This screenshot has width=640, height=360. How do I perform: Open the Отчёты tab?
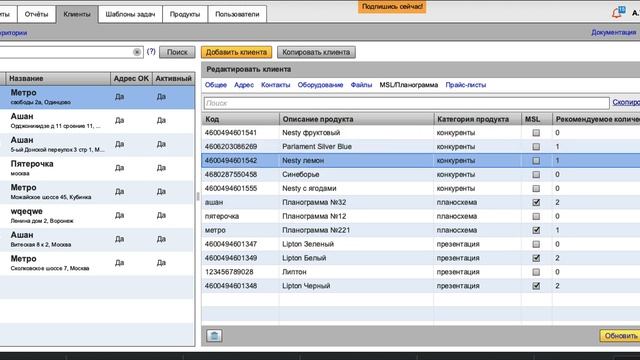pos(36,14)
